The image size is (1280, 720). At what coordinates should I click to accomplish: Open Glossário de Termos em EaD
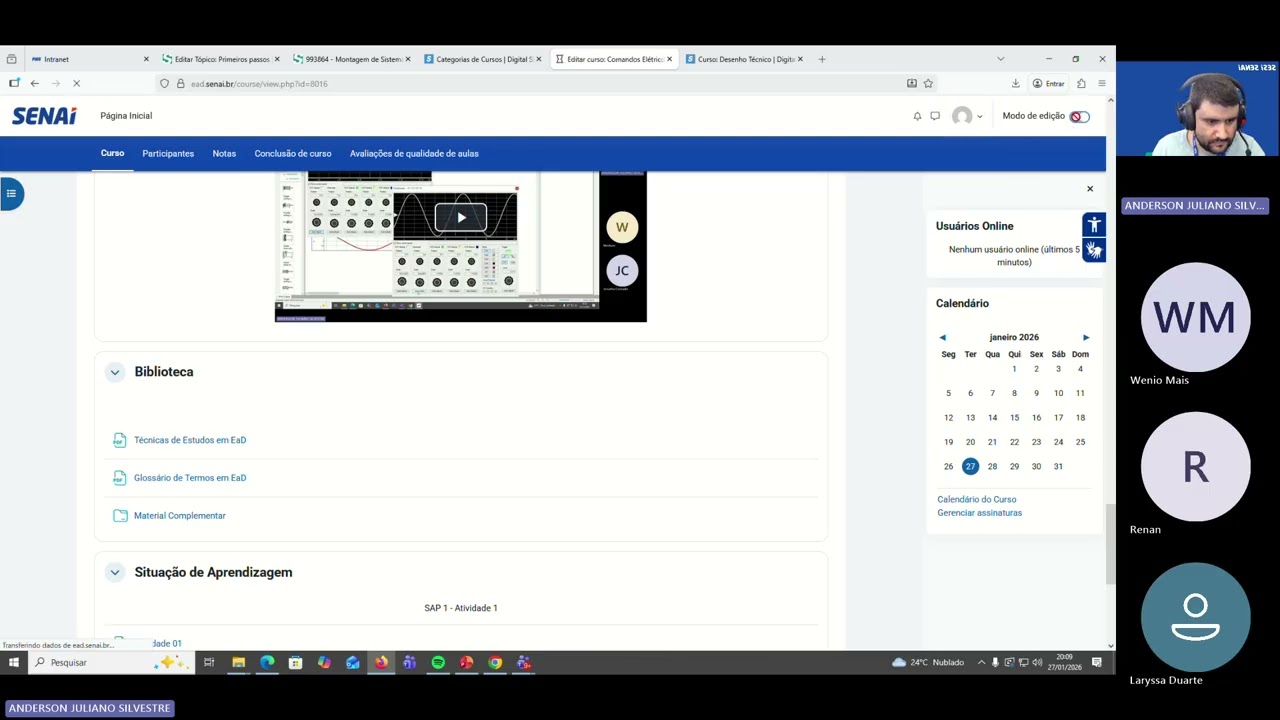click(x=190, y=478)
